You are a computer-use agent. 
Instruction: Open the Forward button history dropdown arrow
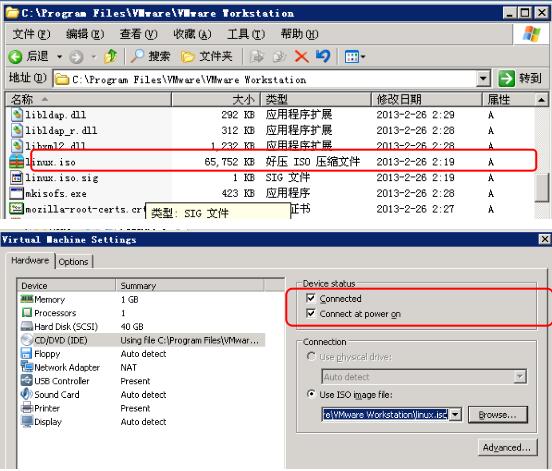pyautogui.click(x=94, y=56)
